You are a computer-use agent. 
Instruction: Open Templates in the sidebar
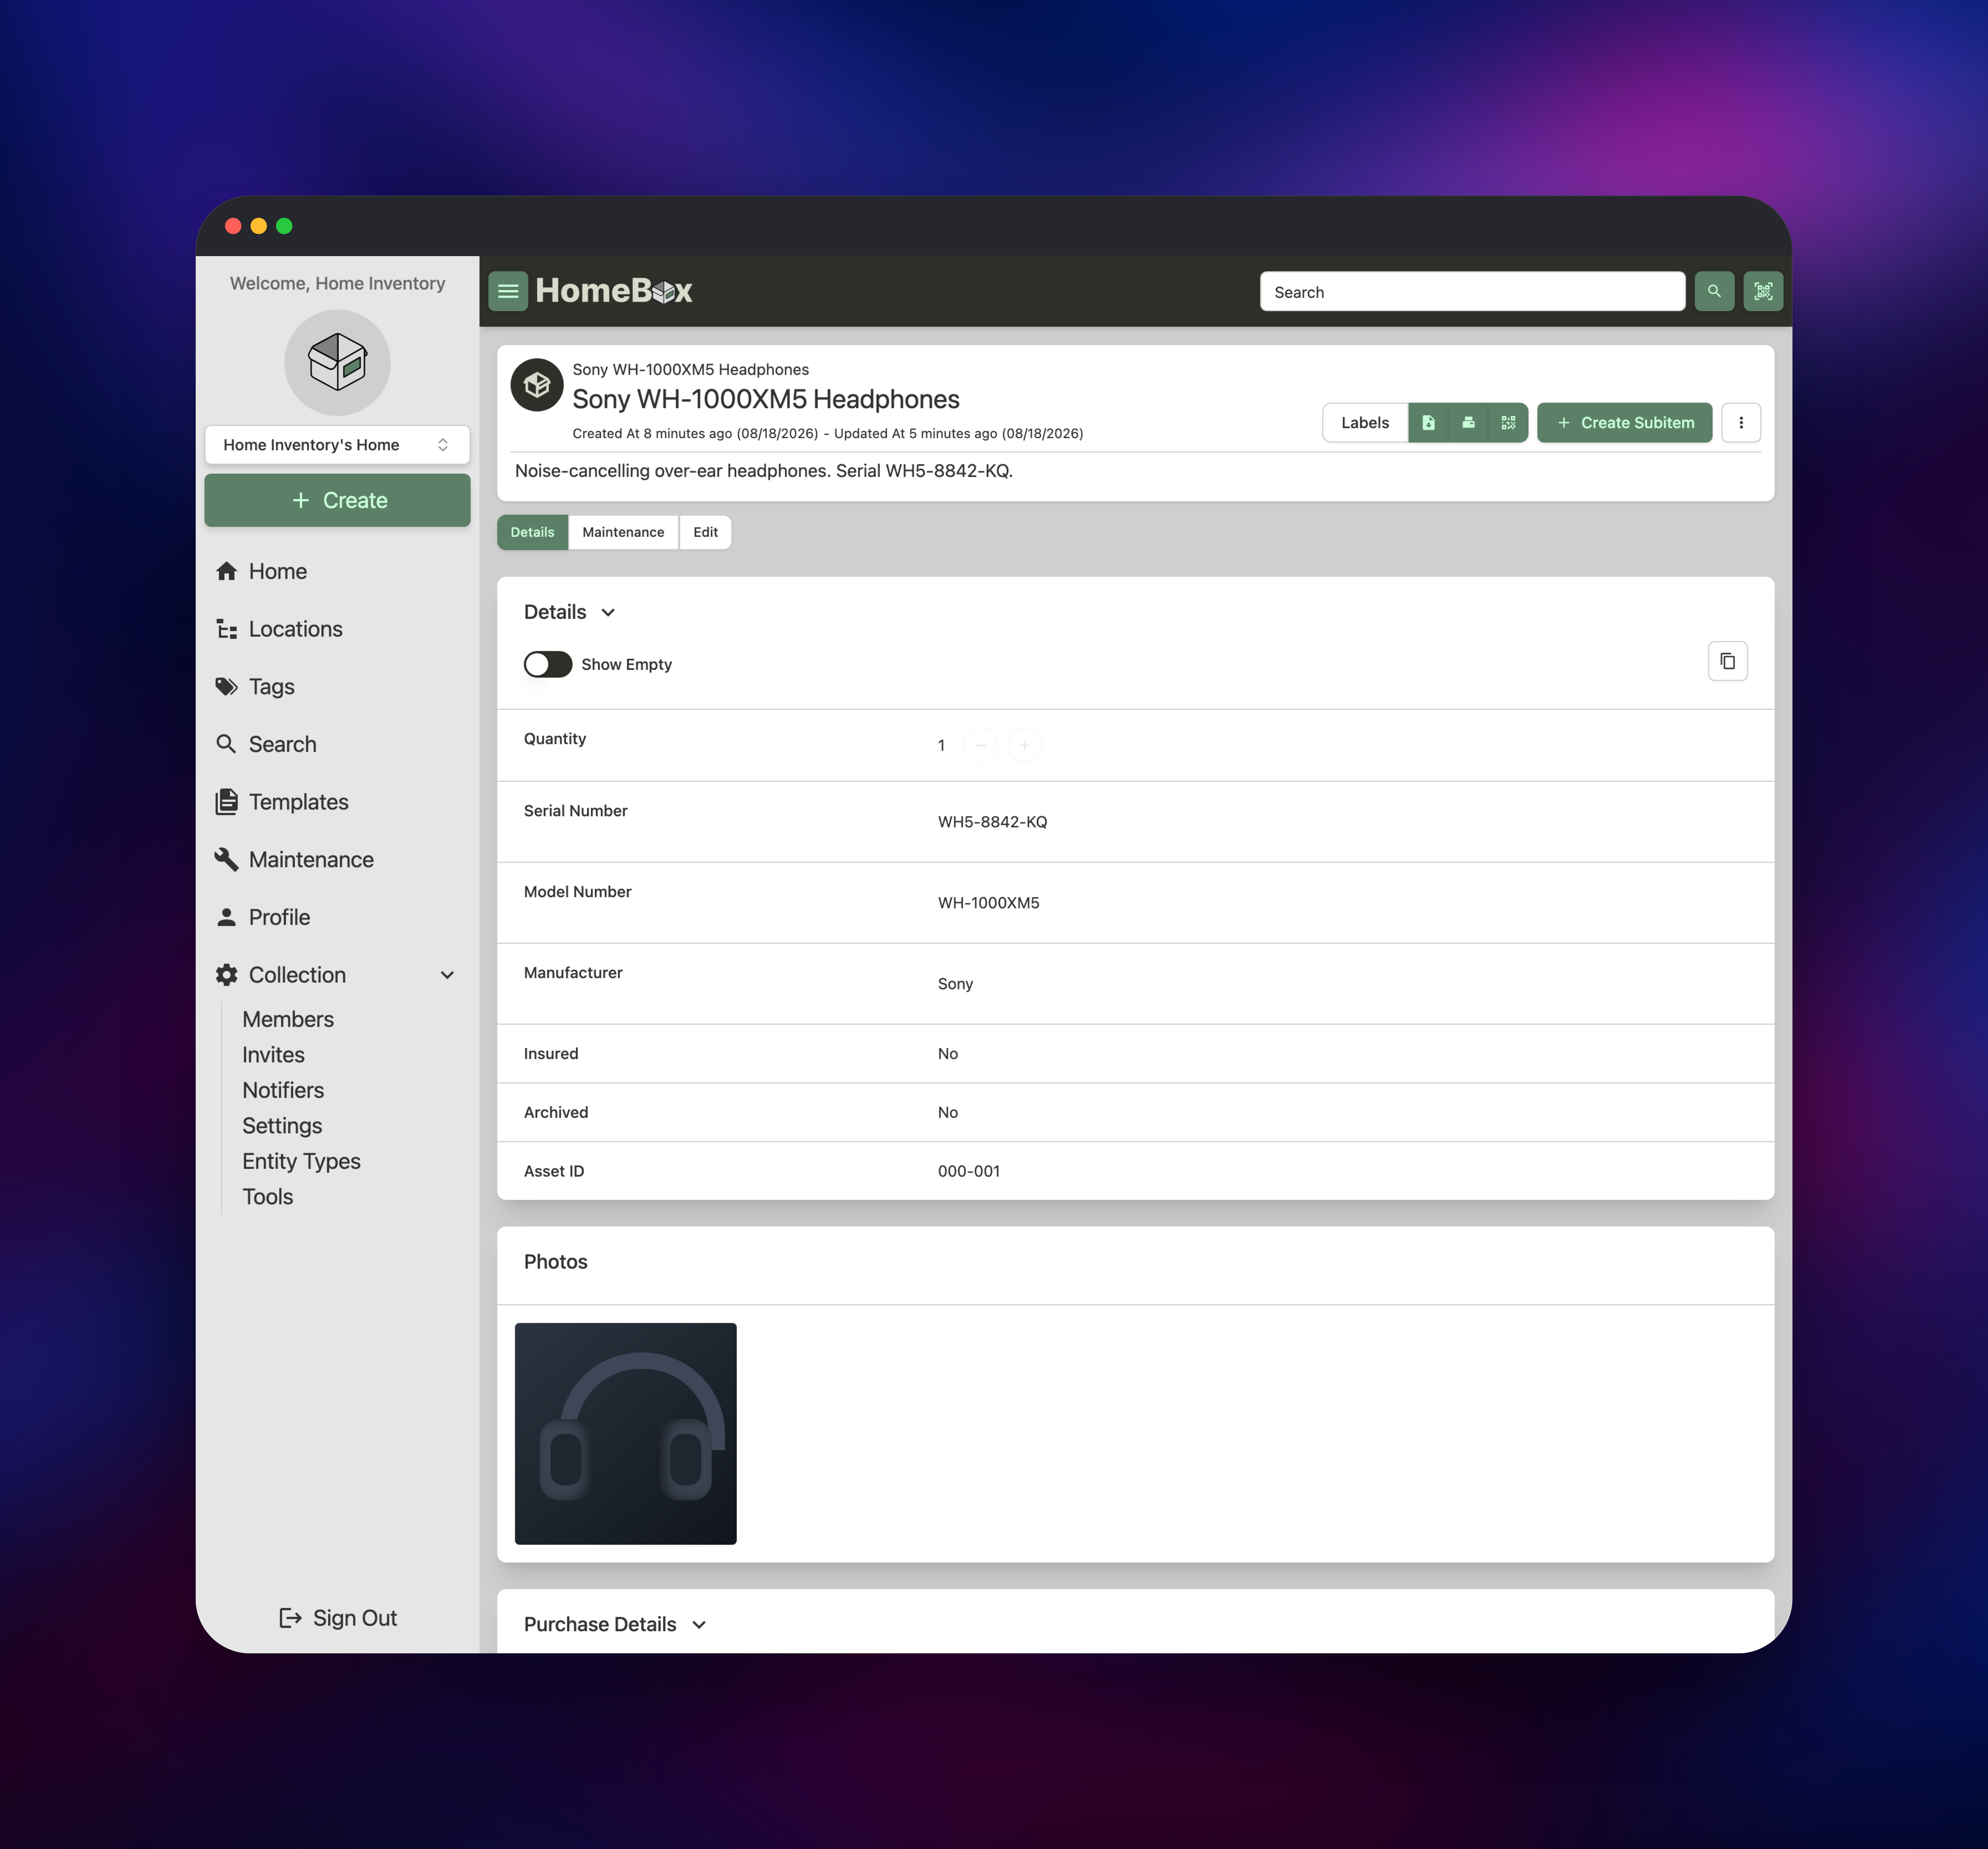pos(337,802)
